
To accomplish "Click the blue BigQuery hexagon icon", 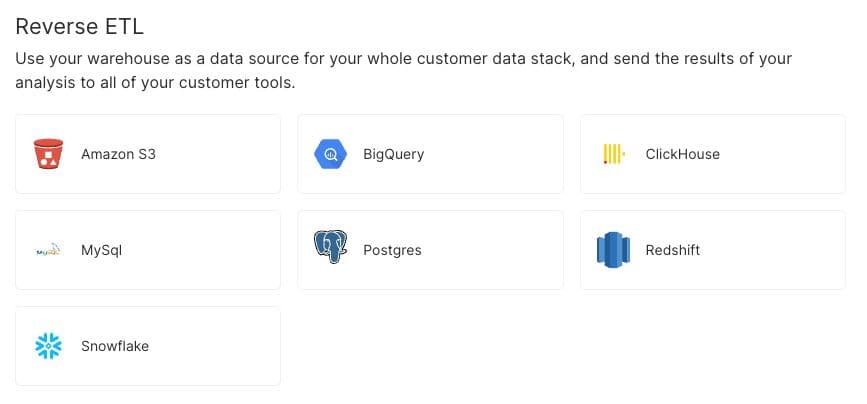I will click(x=330, y=154).
